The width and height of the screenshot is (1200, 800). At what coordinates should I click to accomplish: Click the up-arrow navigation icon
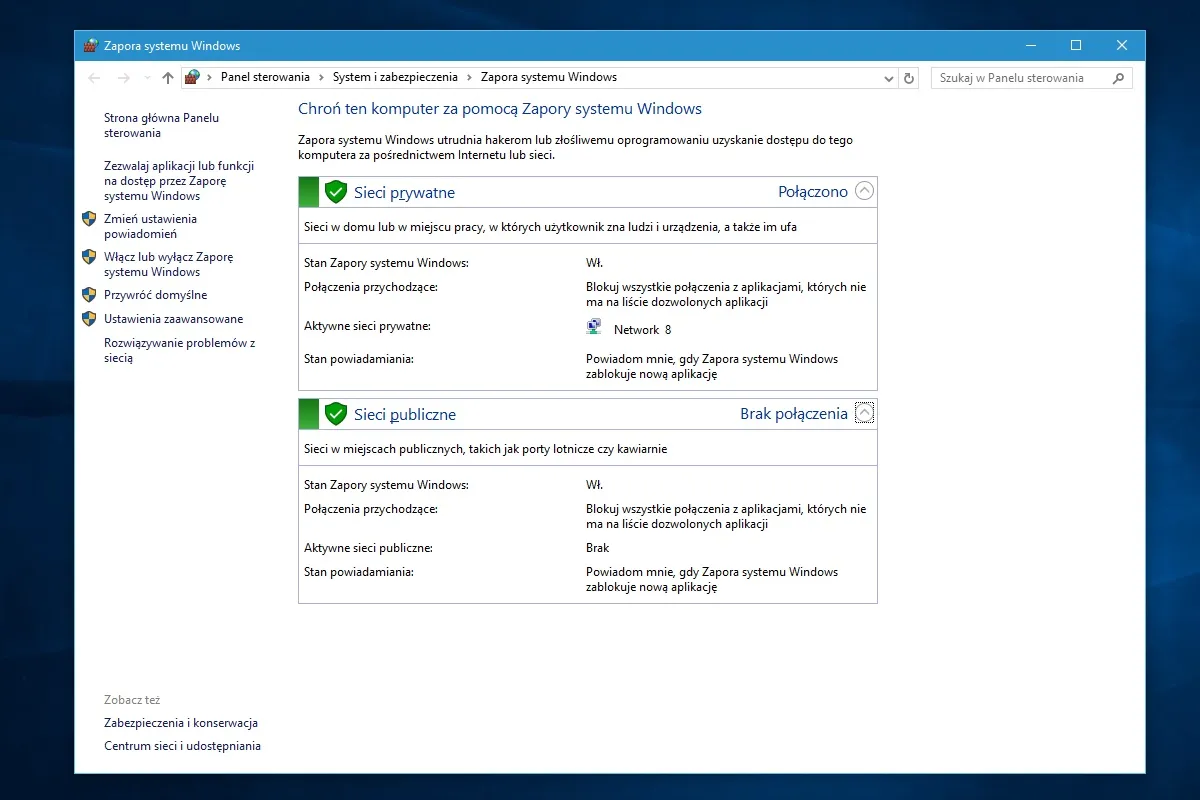coord(166,77)
